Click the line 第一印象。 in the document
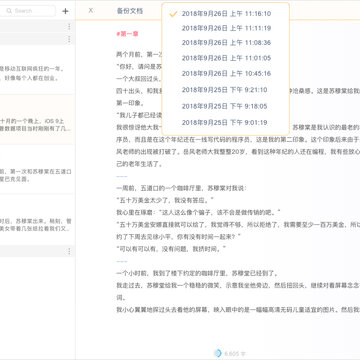The width and height of the screenshot is (360, 360). click(x=130, y=103)
